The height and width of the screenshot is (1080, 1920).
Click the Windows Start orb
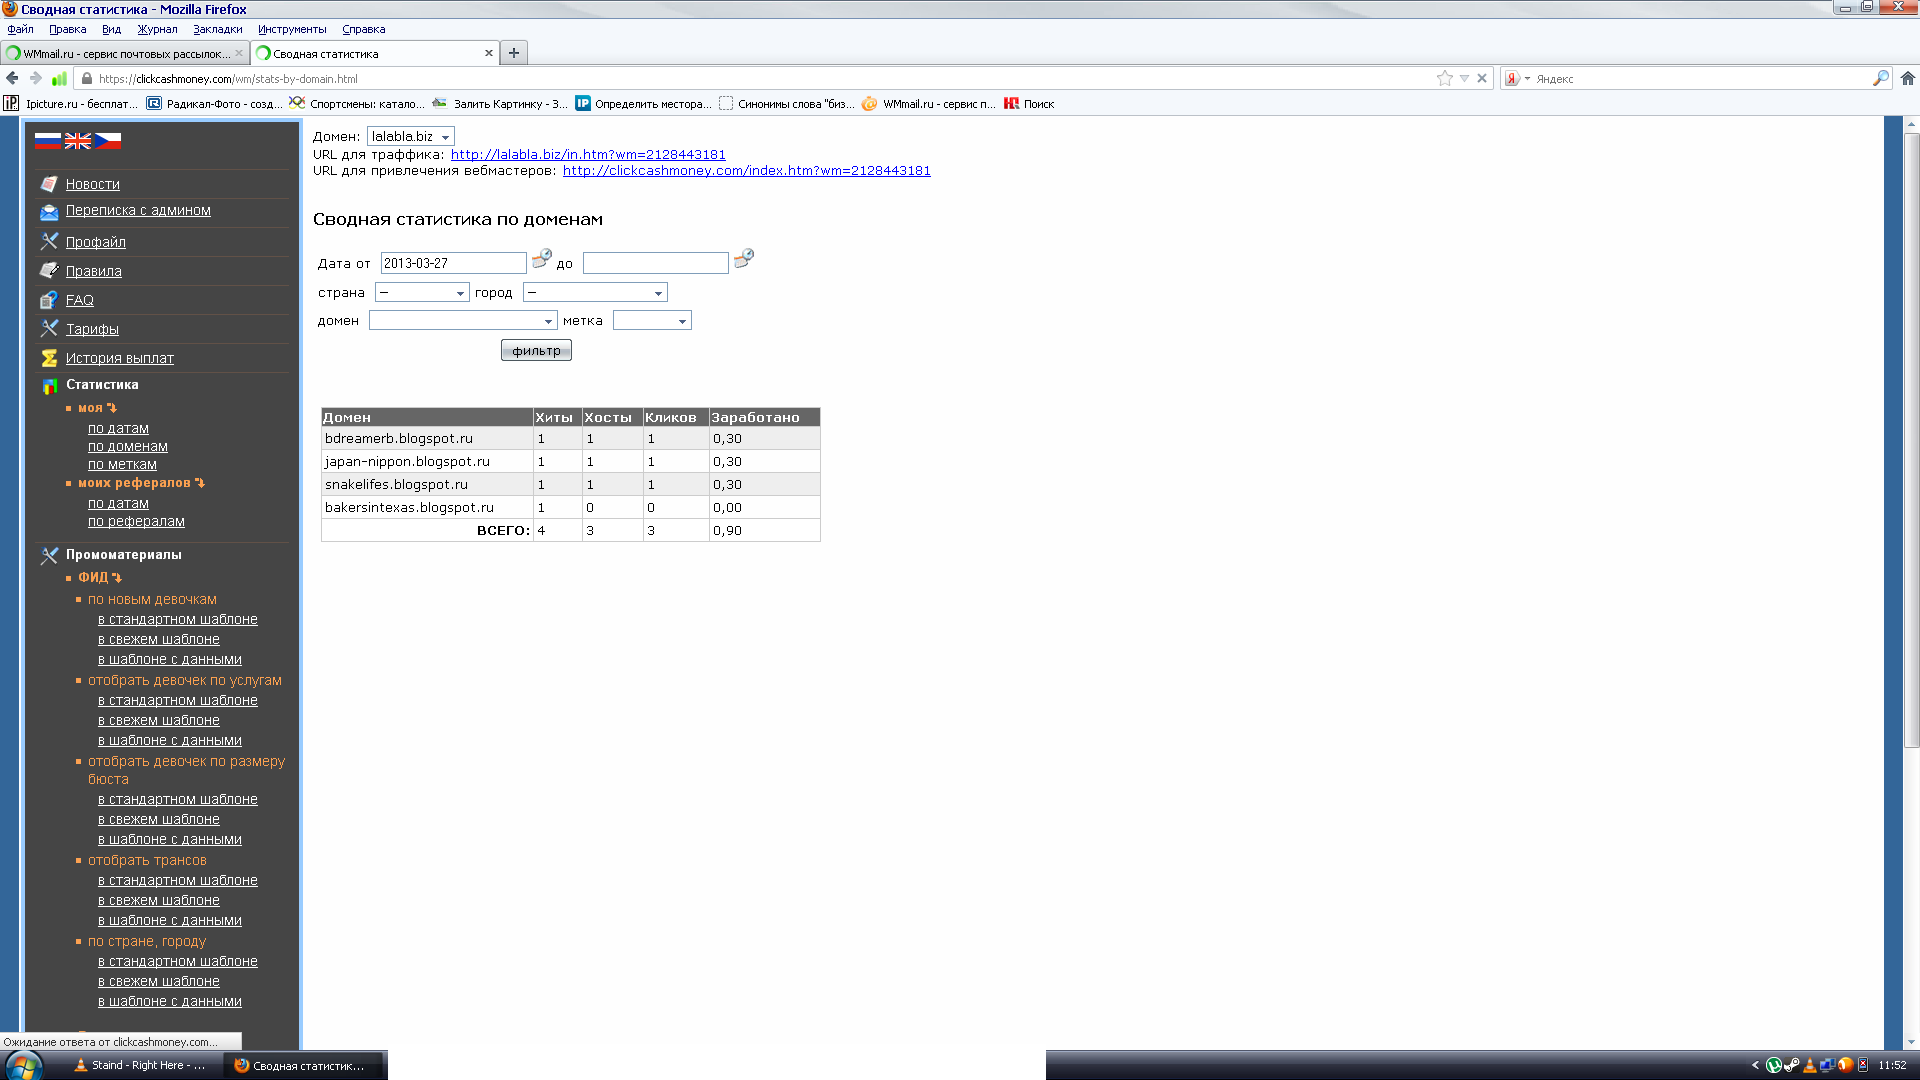pos(24,1065)
